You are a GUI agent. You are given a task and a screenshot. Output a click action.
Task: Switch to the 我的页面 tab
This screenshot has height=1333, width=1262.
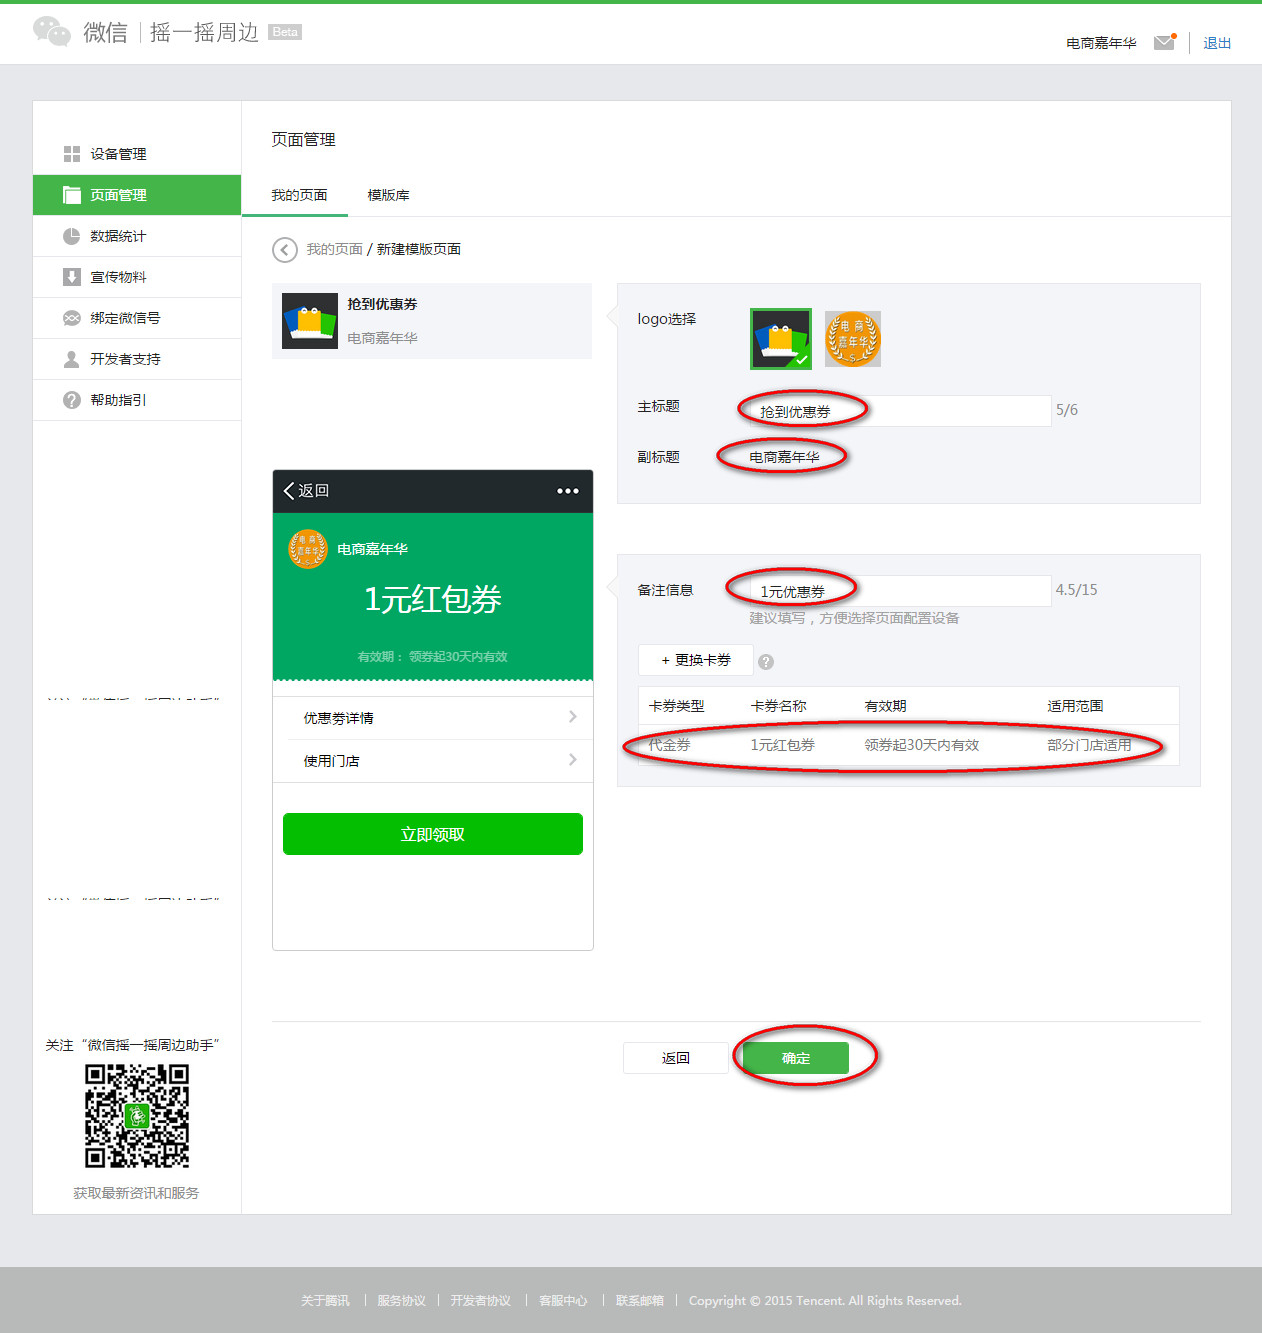click(299, 195)
